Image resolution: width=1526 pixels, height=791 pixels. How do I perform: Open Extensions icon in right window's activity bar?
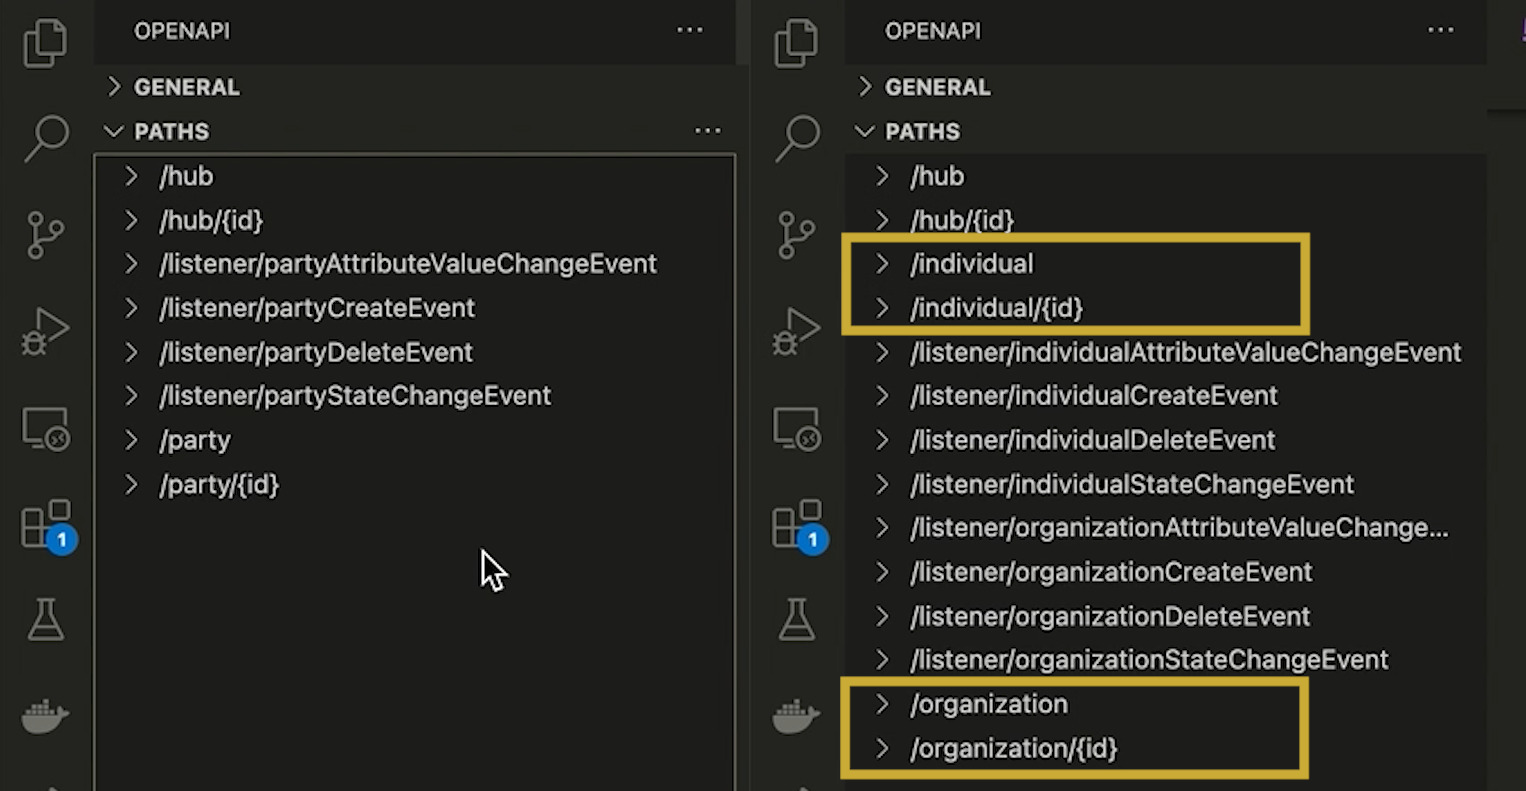[x=799, y=526]
